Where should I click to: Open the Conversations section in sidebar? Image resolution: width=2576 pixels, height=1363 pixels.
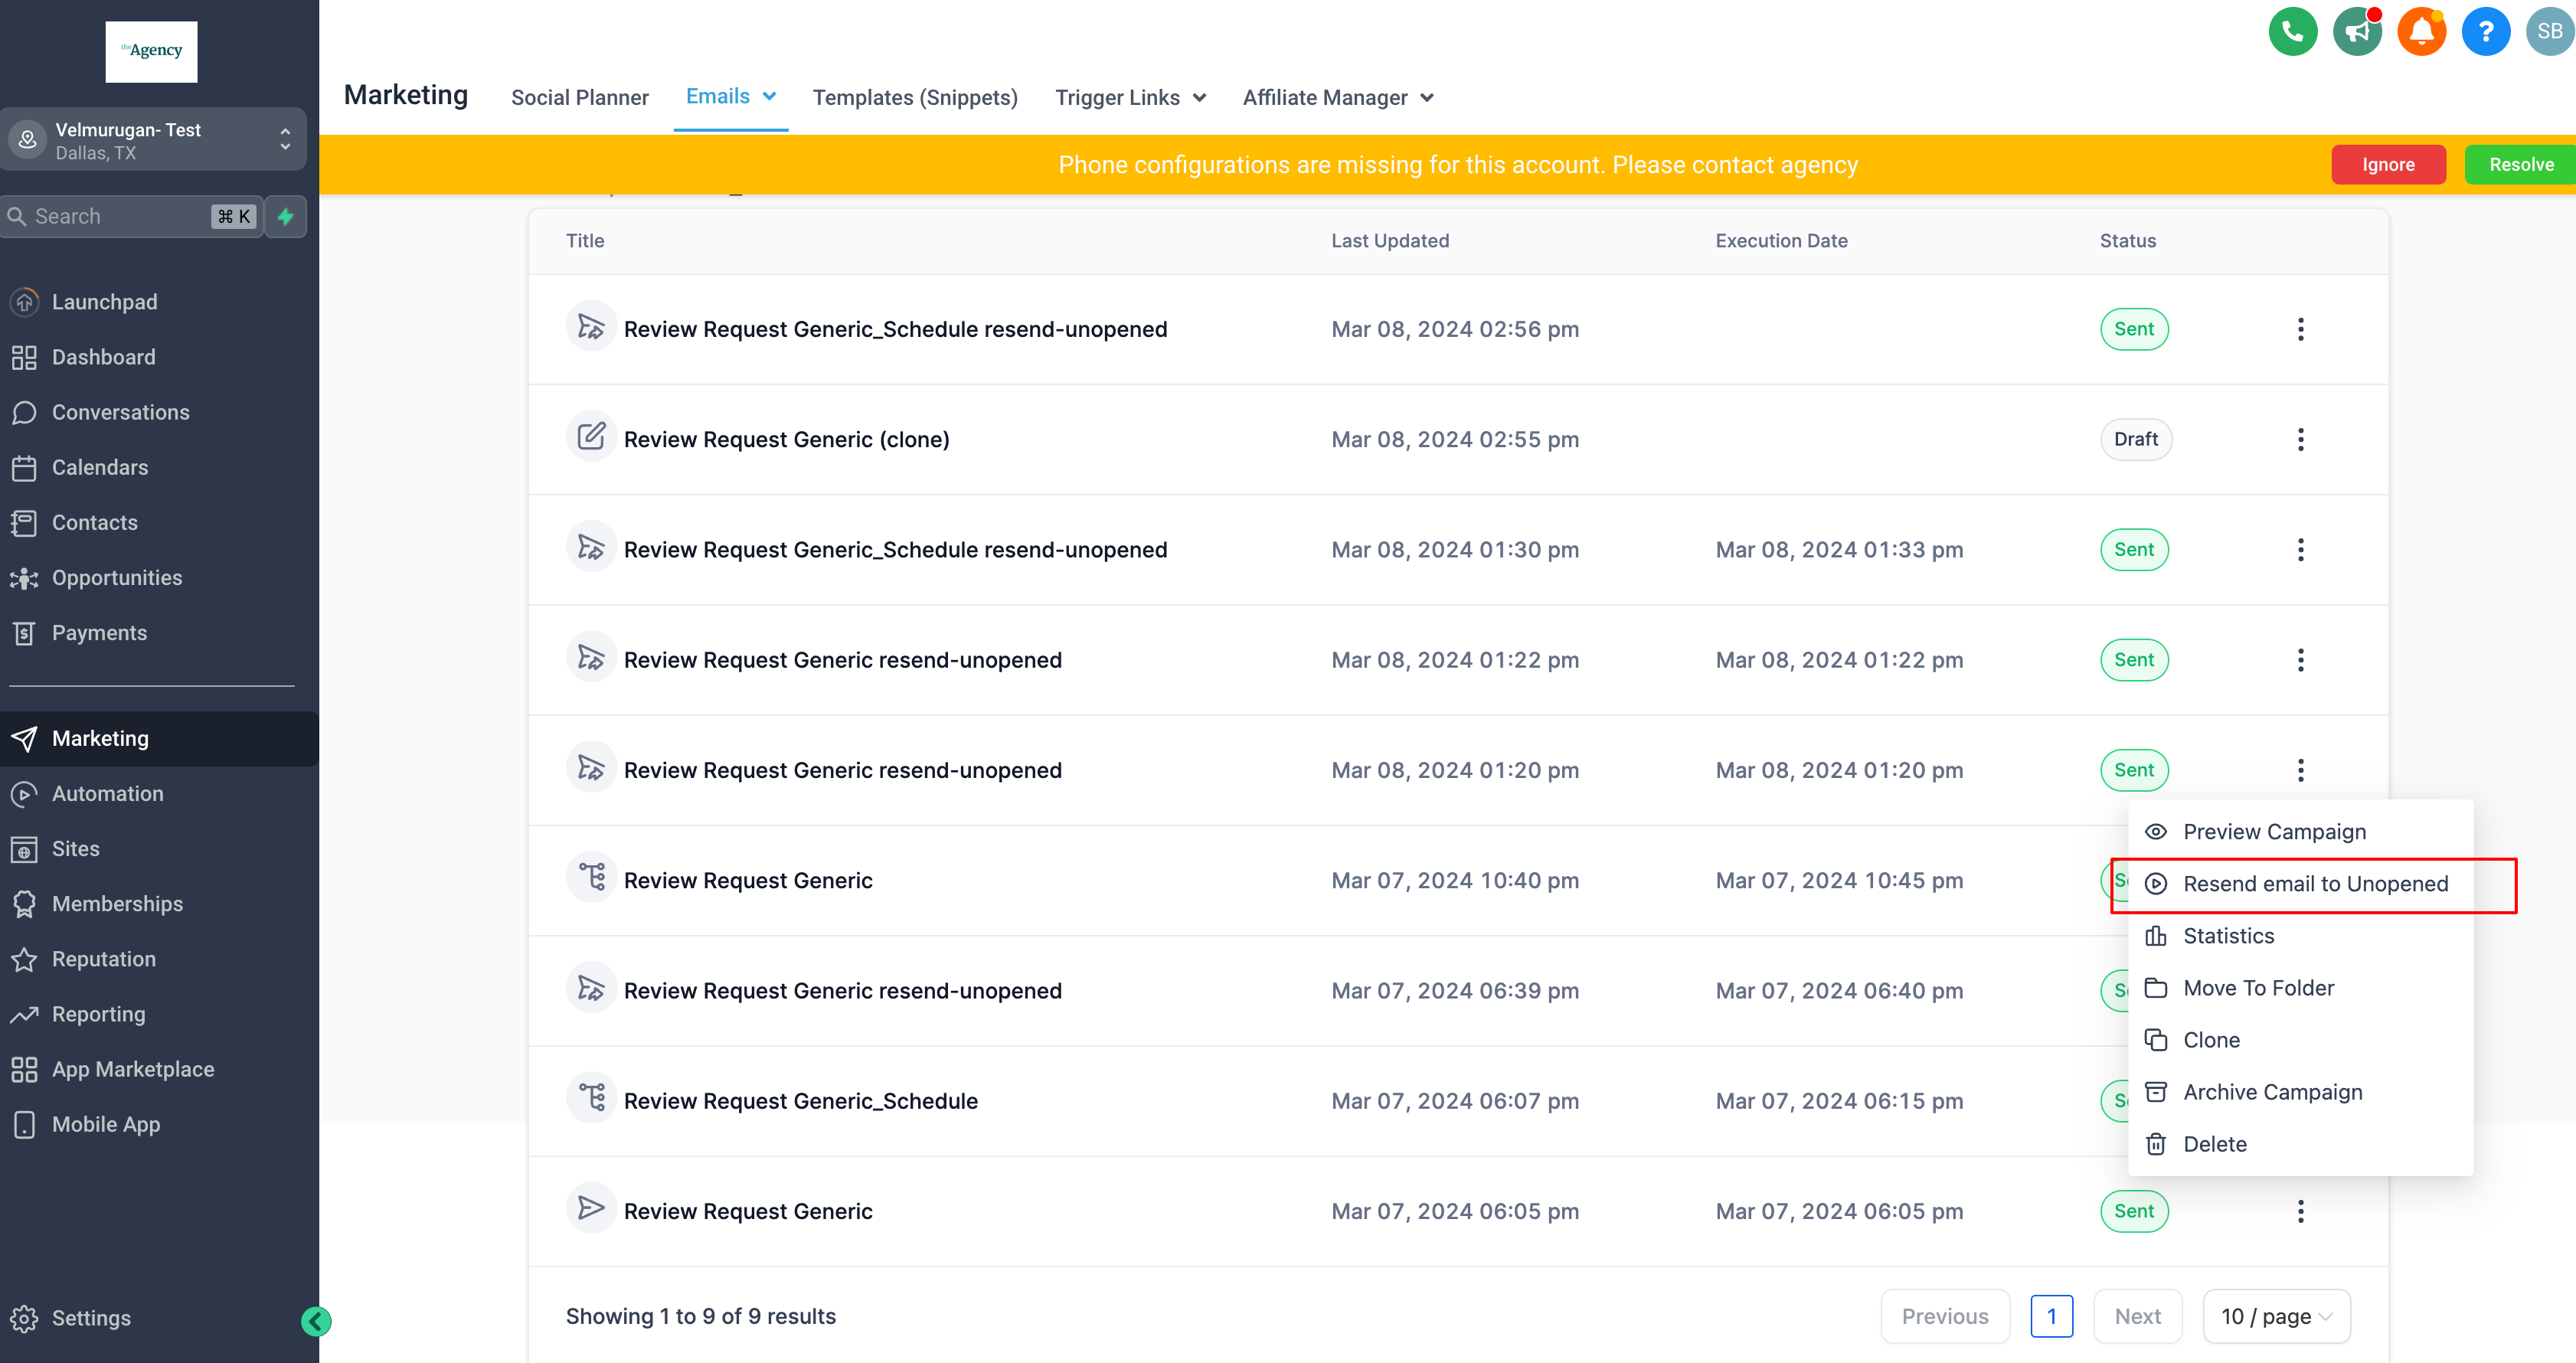coord(120,412)
